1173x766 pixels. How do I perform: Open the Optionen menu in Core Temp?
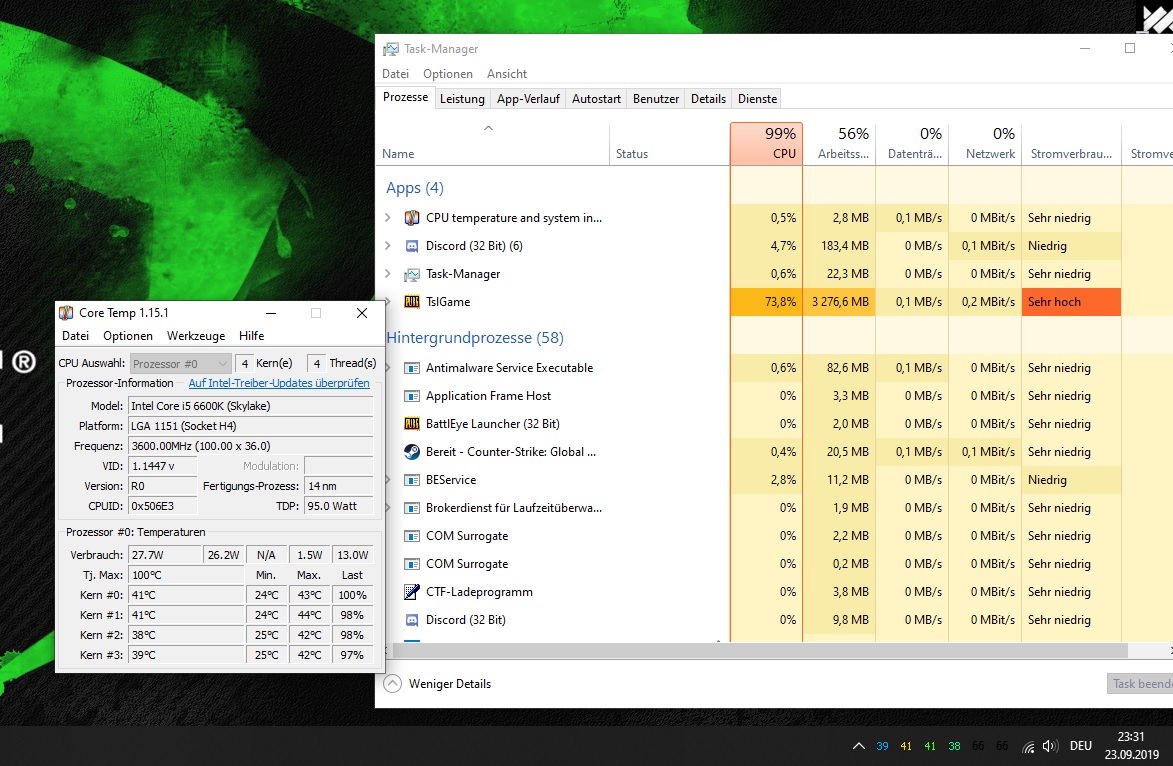point(128,336)
